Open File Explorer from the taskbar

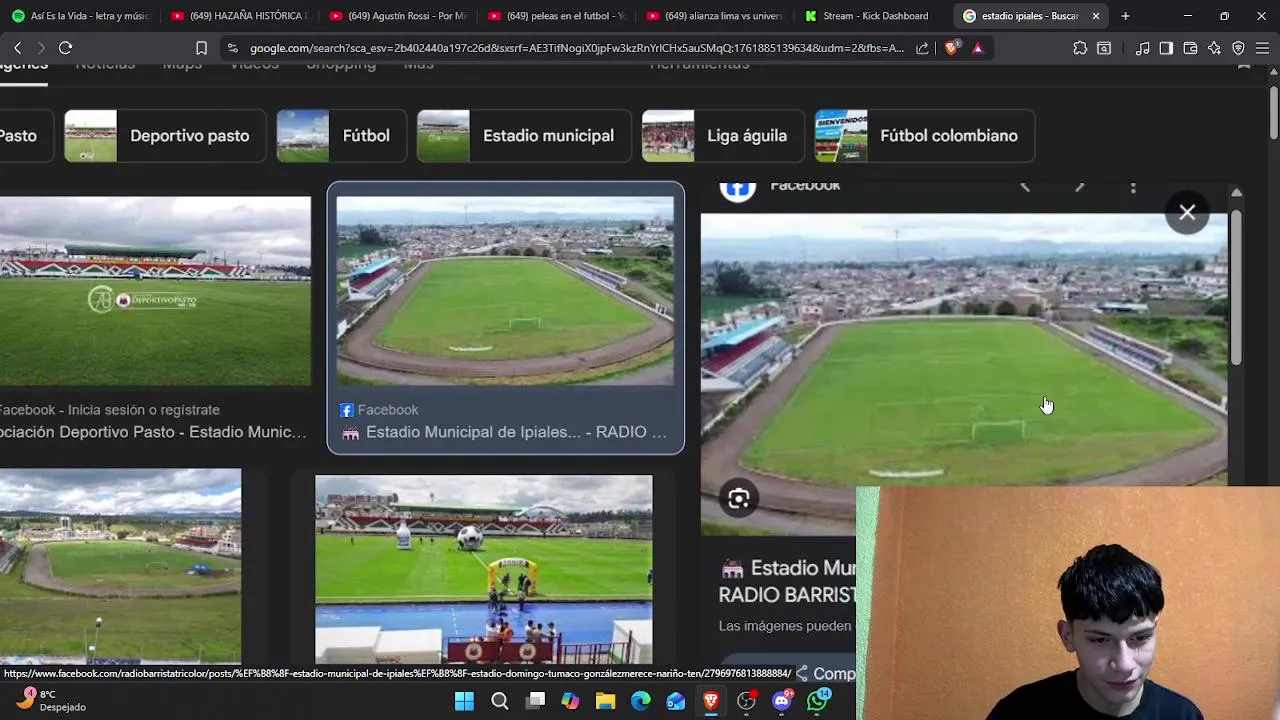(605, 701)
